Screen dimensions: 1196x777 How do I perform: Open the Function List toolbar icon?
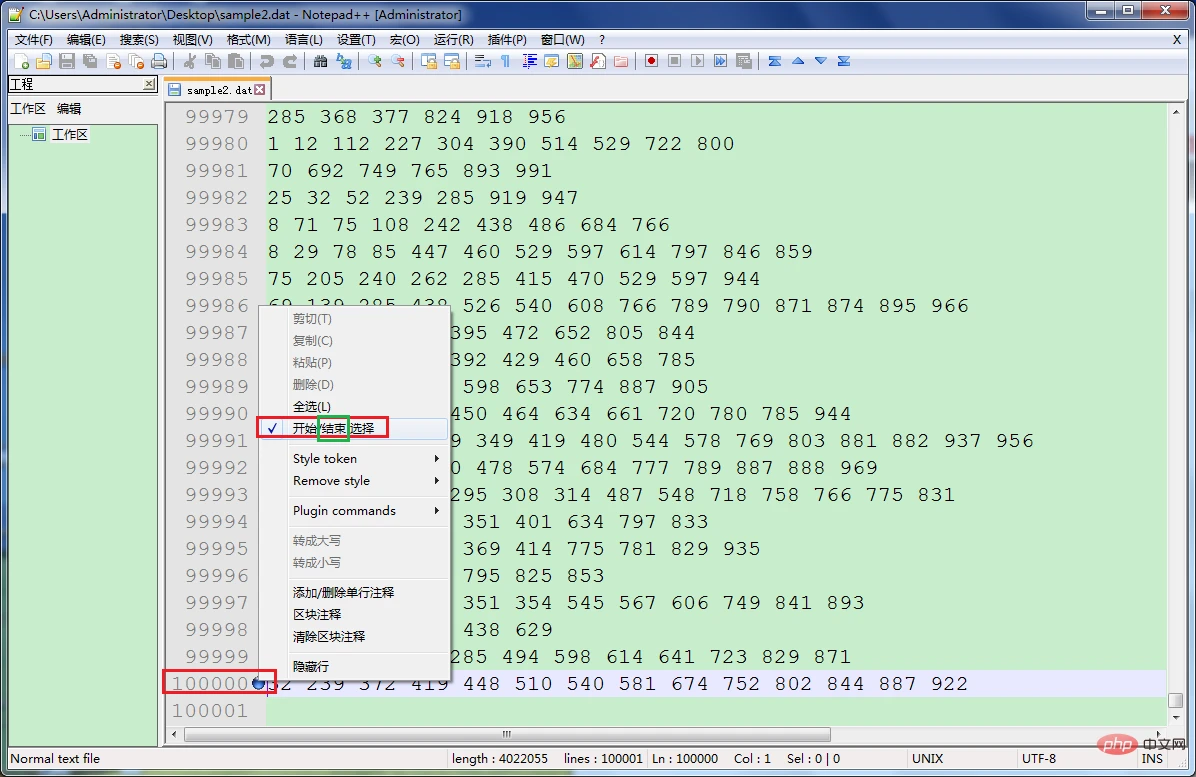(x=598, y=61)
